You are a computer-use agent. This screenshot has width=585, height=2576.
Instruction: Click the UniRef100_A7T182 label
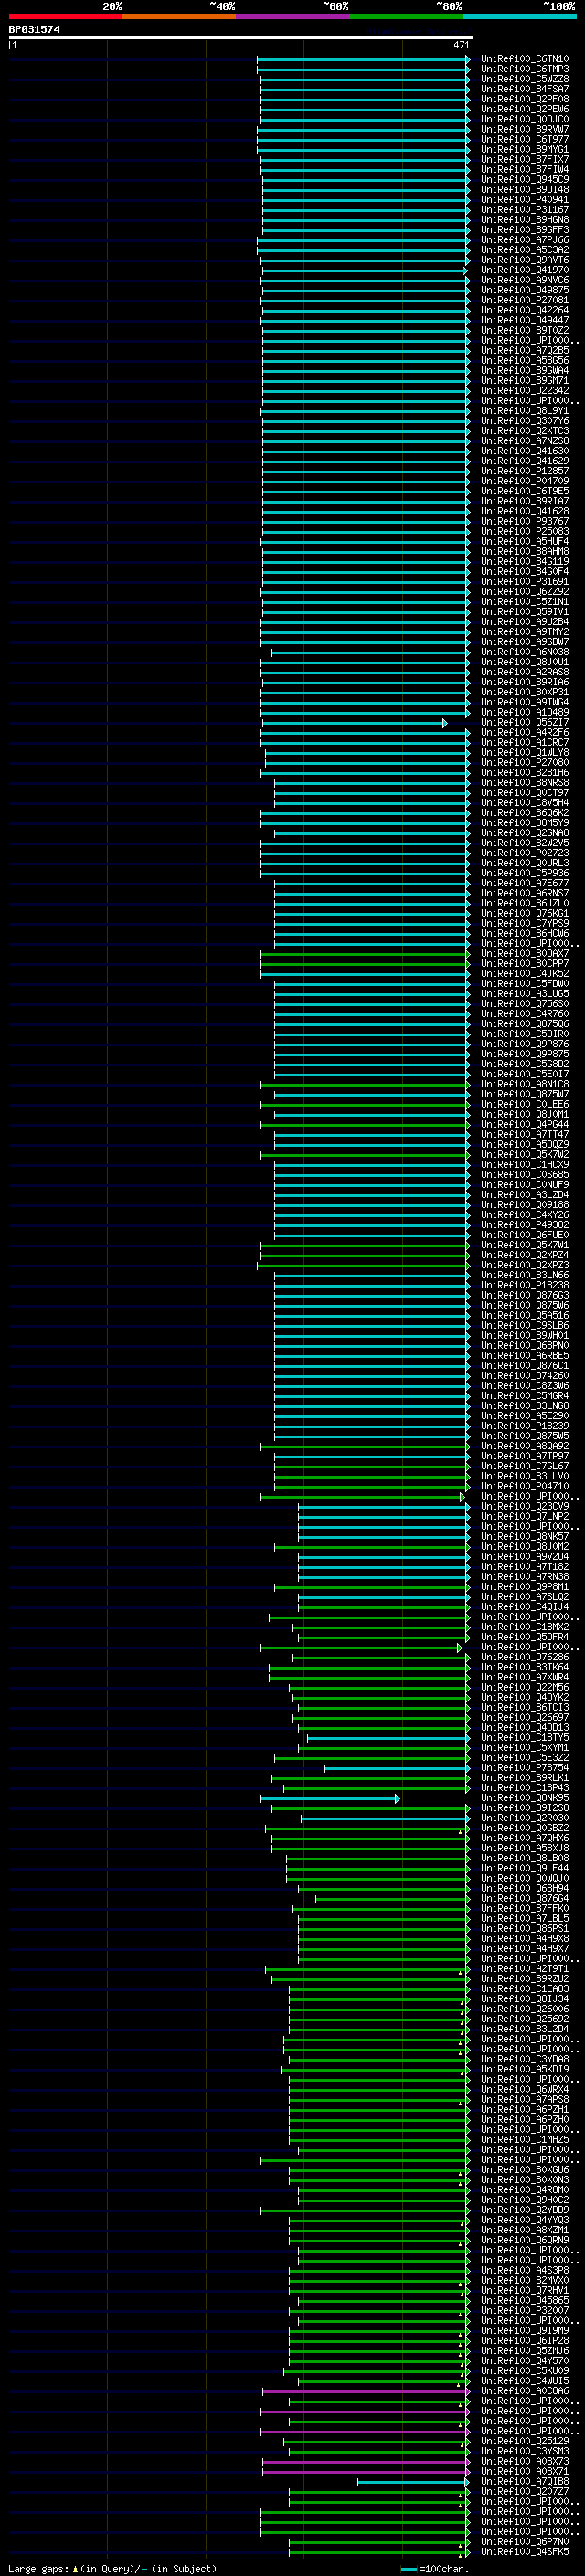(525, 1567)
